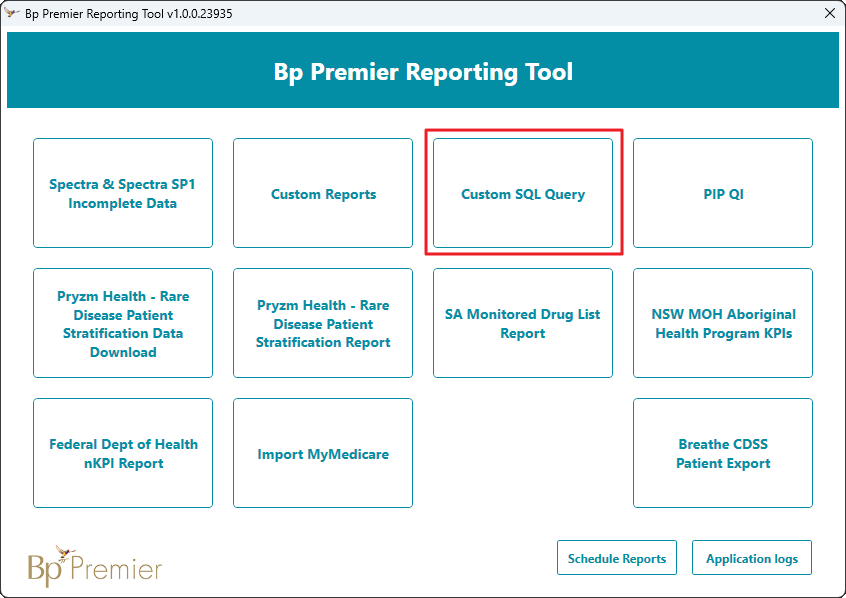The image size is (846, 598).
Task: Close the Bp Premier Reporting Tool window
Action: point(830,13)
